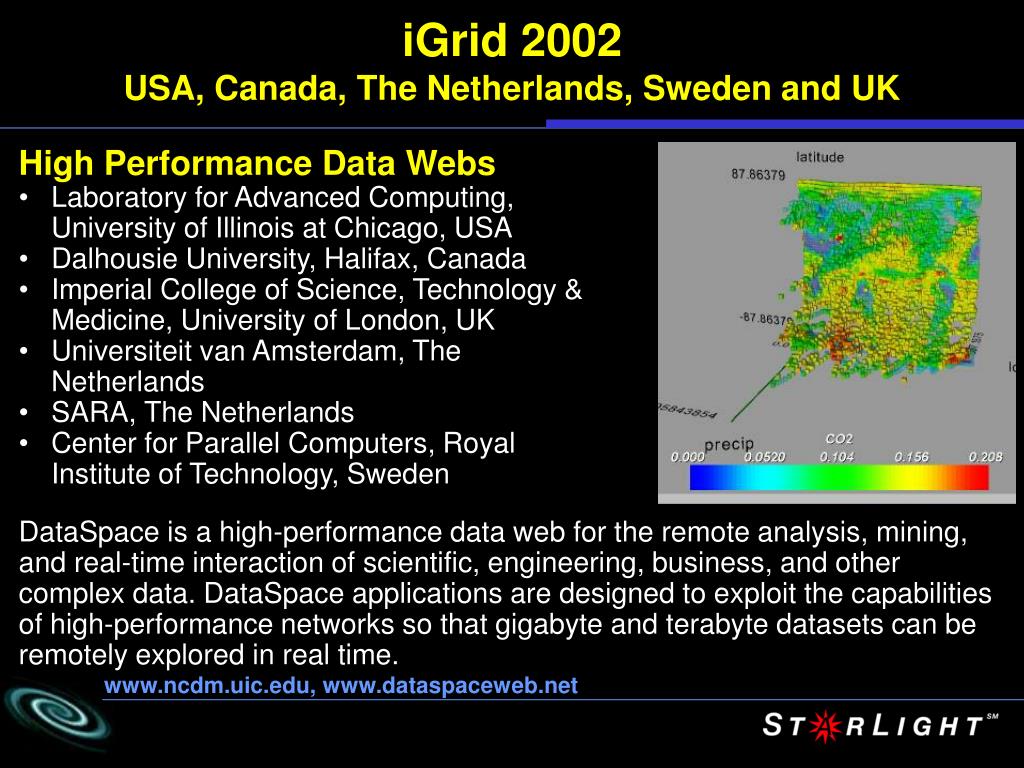Click University of Illinois at Chicago line
The width and height of the screenshot is (1024, 768).
(281, 228)
